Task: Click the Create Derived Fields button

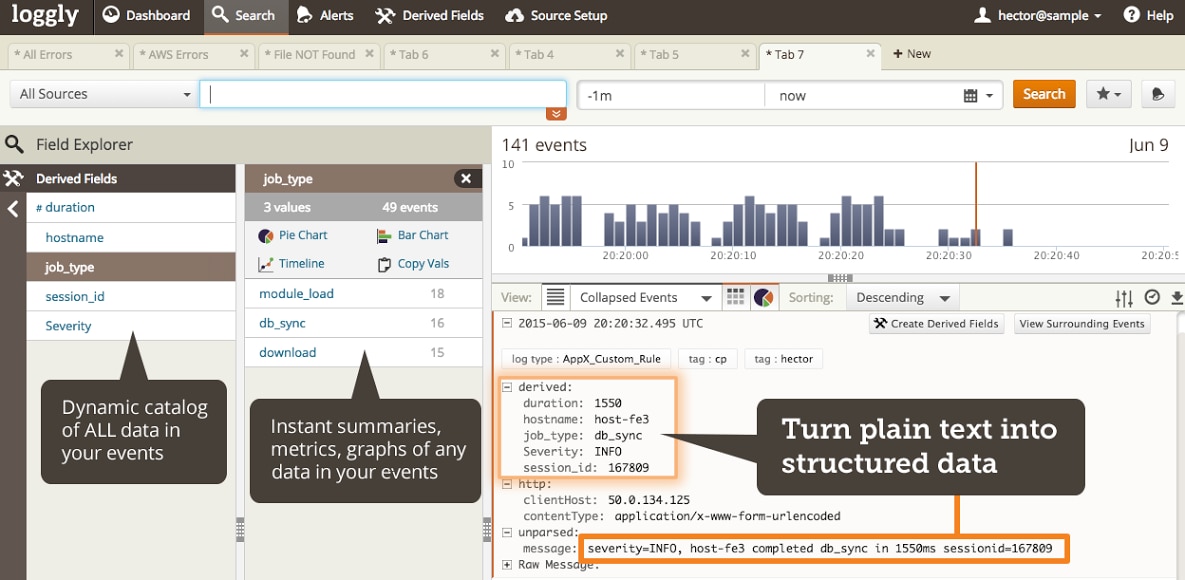Action: coord(936,324)
